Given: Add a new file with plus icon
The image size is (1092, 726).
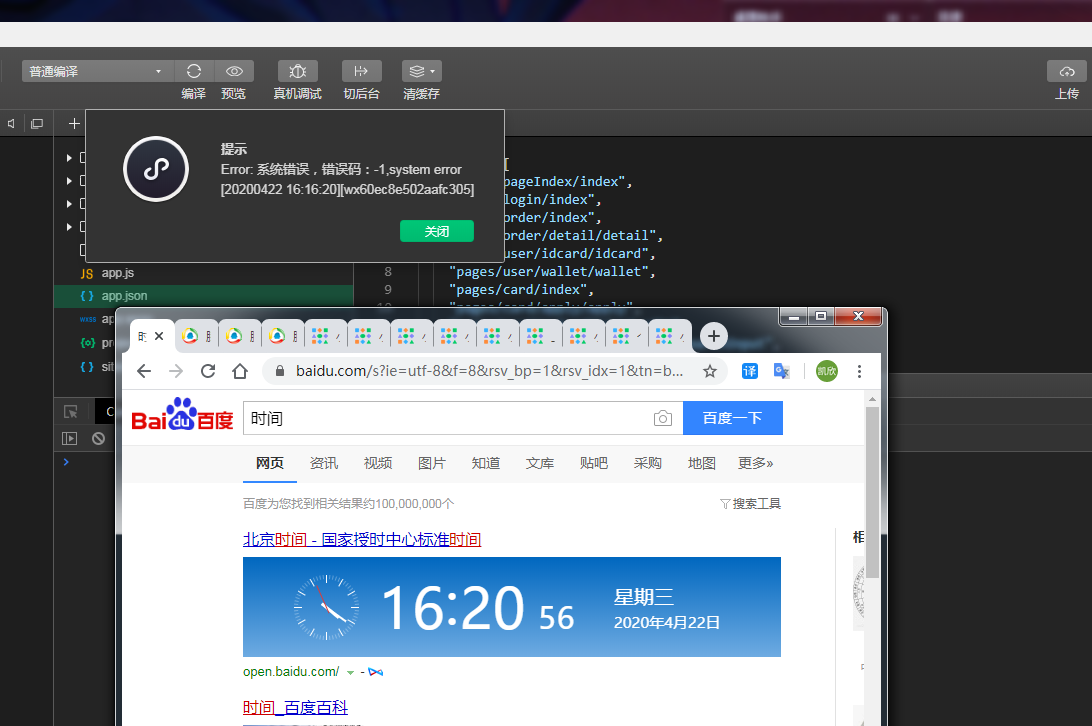Looking at the screenshot, I should coord(74,123).
